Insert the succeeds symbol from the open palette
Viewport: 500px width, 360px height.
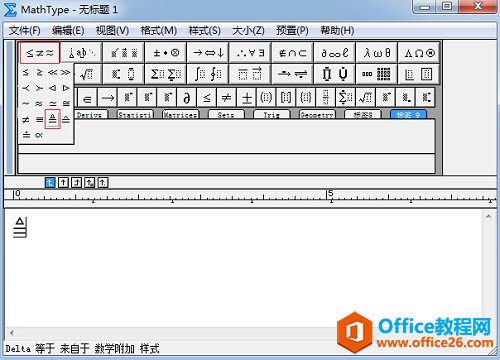pyautogui.click(x=39, y=88)
